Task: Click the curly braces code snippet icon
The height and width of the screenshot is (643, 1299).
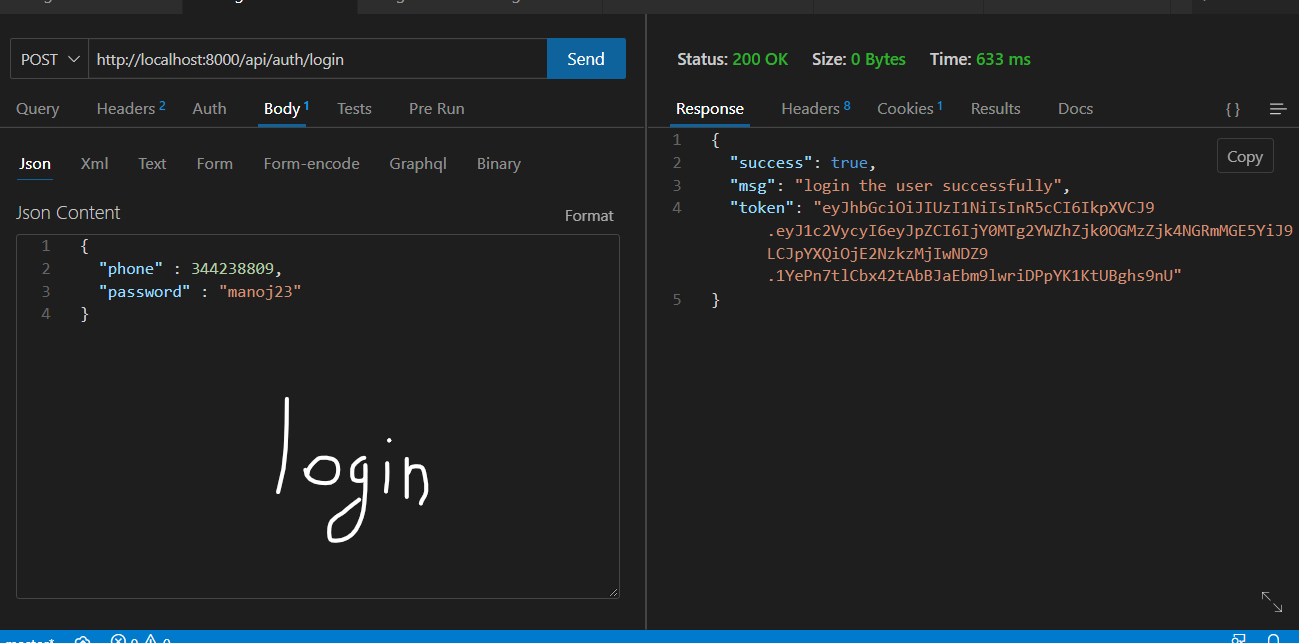Action: click(1233, 109)
